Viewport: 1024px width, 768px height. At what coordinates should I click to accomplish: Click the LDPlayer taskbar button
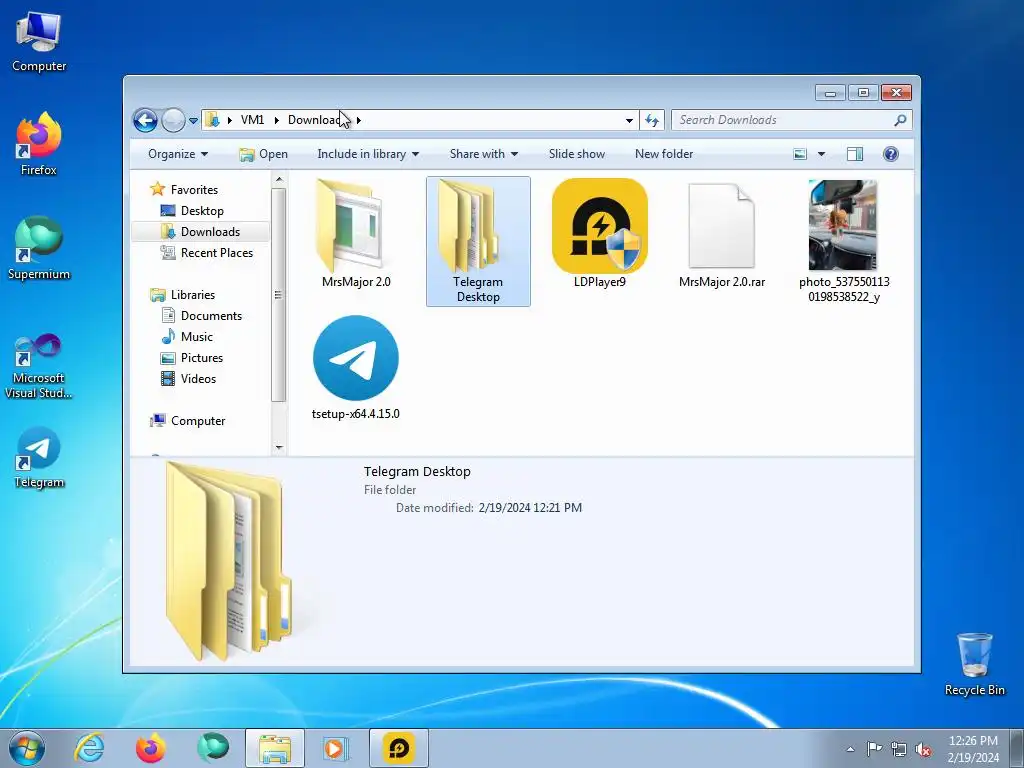point(398,748)
